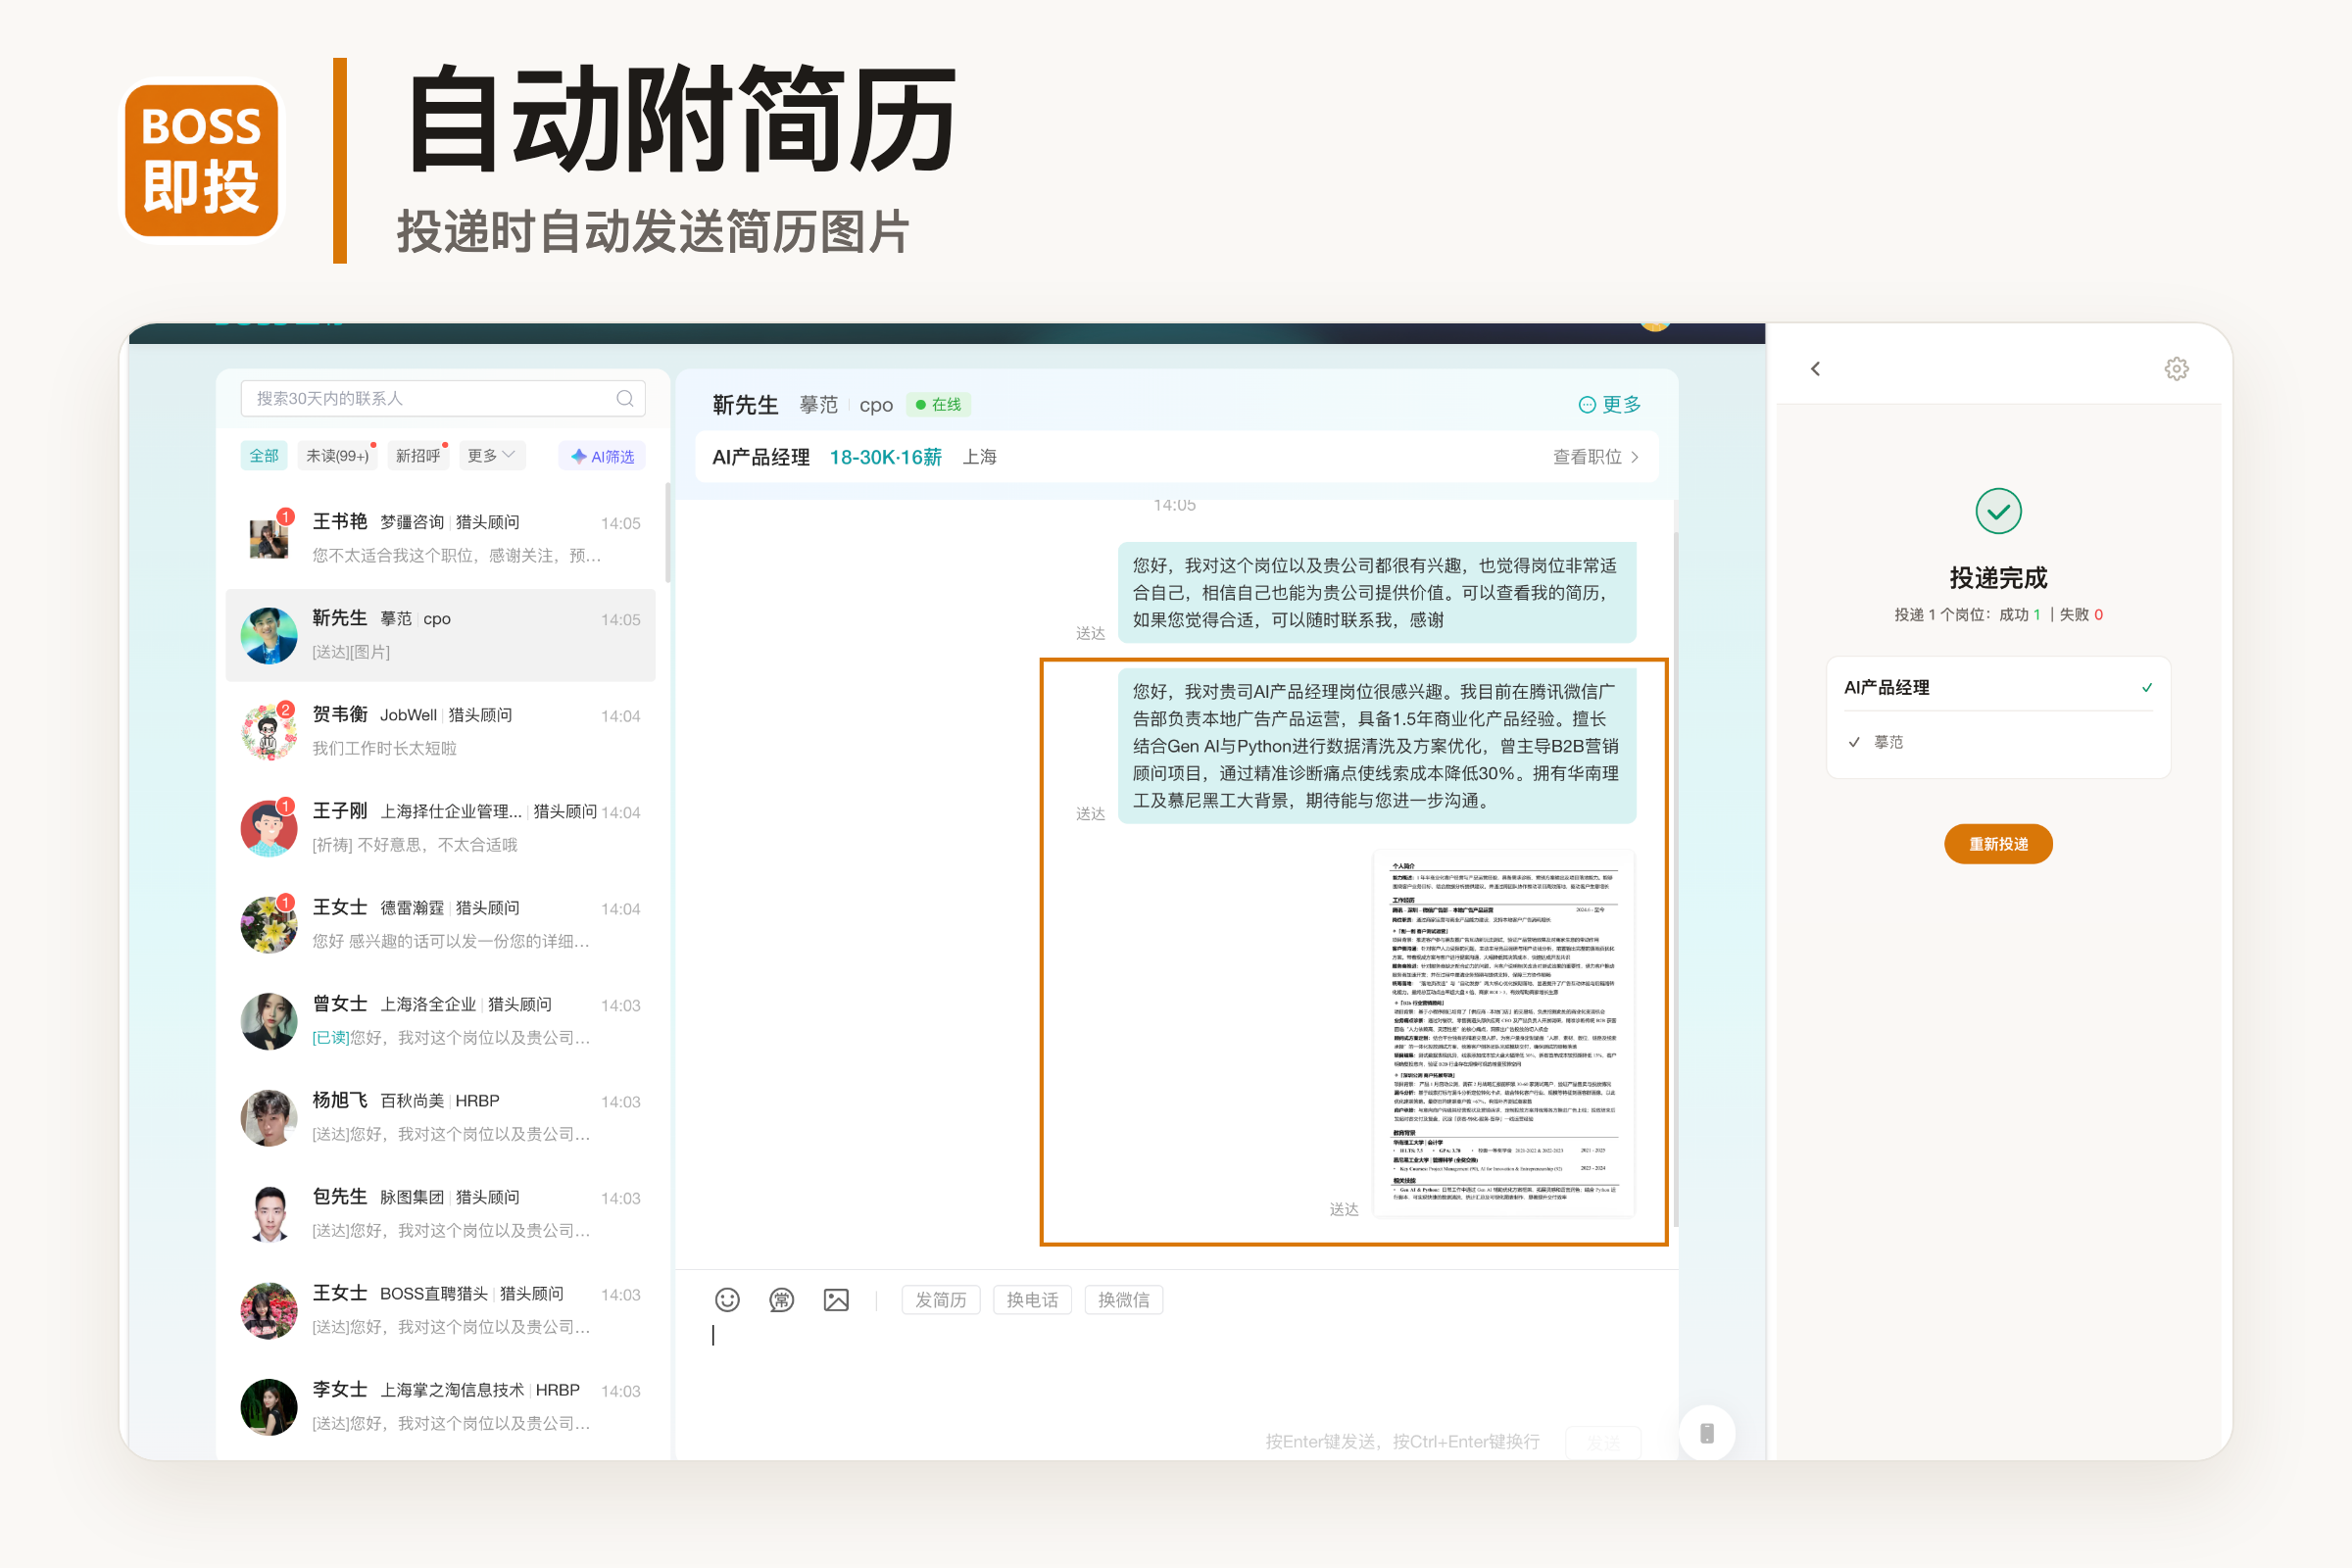The image size is (2352, 1568).
Task: Open 贺韦衡 avatar
Action: 269,731
